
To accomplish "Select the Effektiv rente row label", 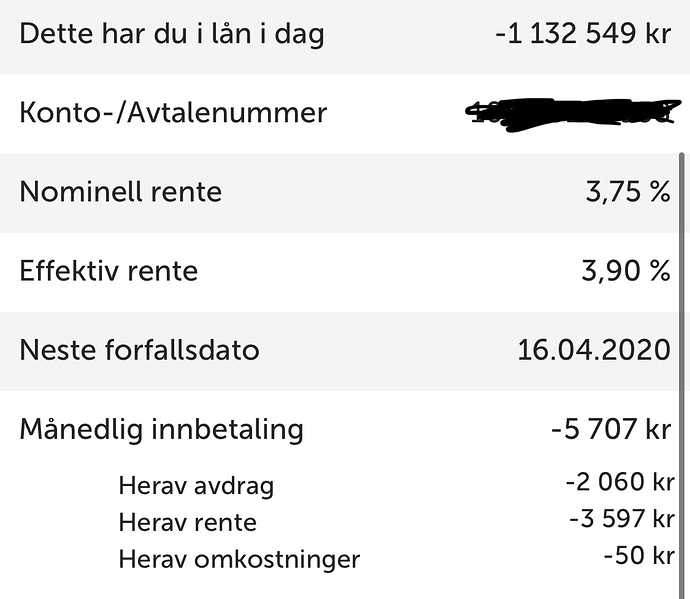I will pos(109,271).
